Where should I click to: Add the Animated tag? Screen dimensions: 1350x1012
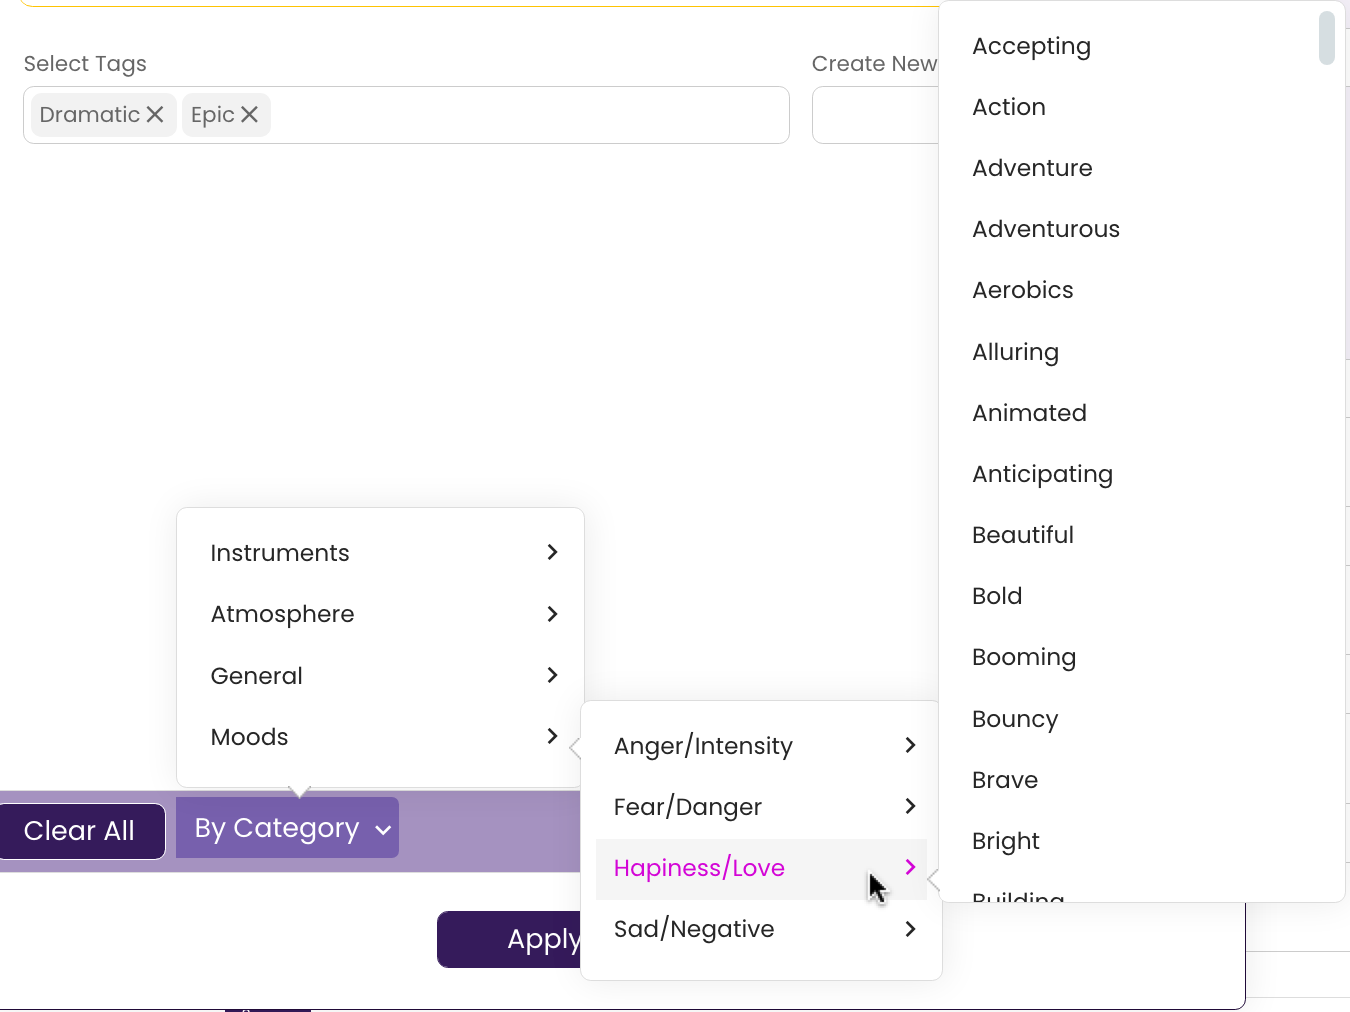click(x=1029, y=413)
